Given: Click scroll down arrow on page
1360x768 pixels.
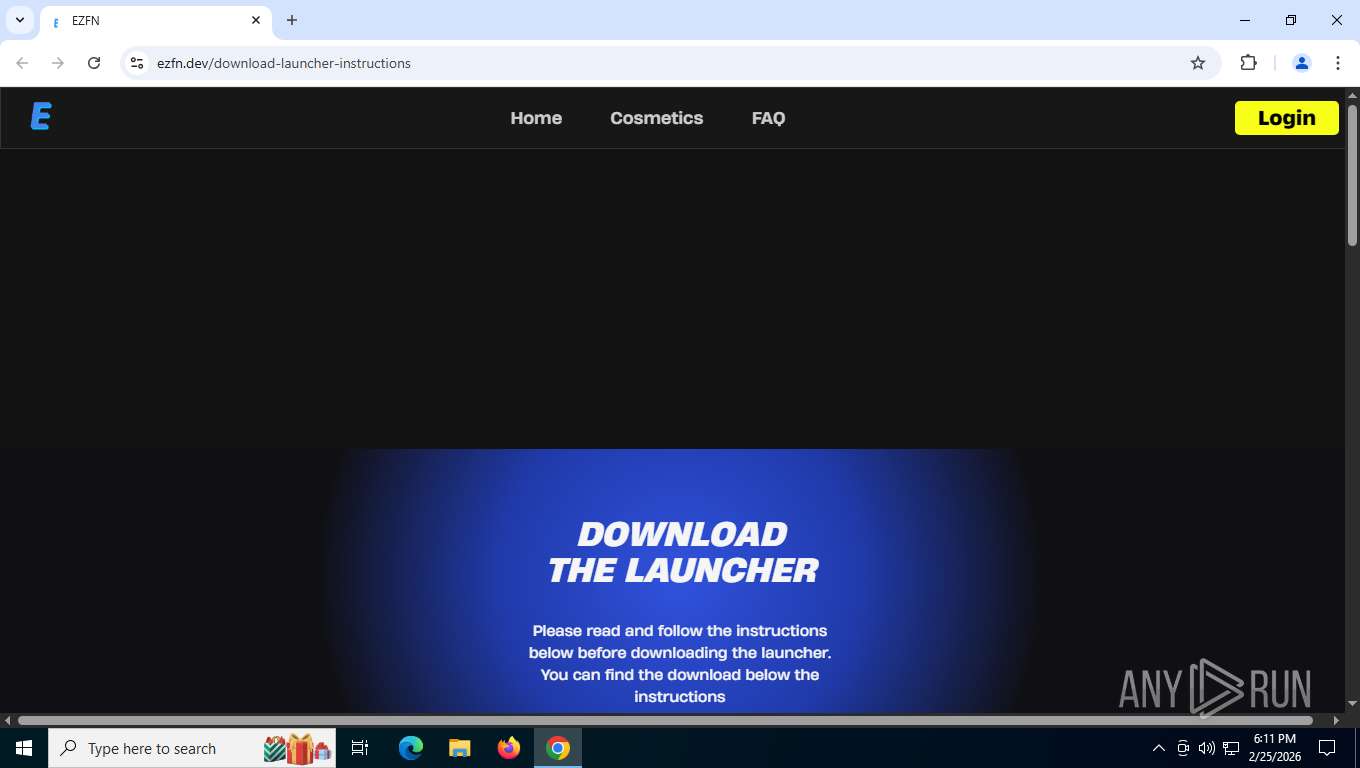Looking at the screenshot, I should tap(1352, 704).
